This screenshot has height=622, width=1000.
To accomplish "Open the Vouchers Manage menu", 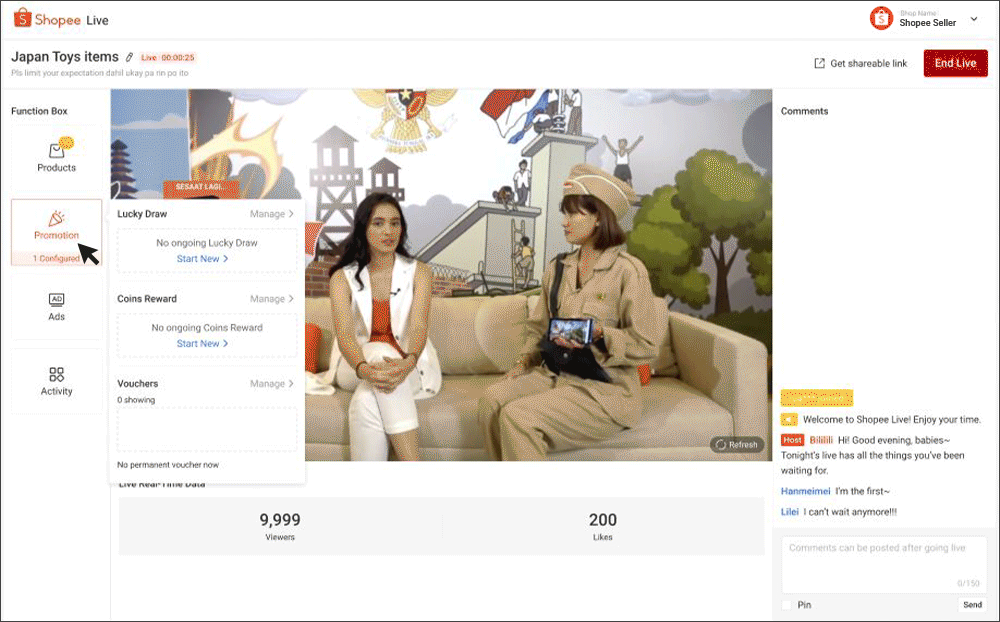I will [x=272, y=383].
